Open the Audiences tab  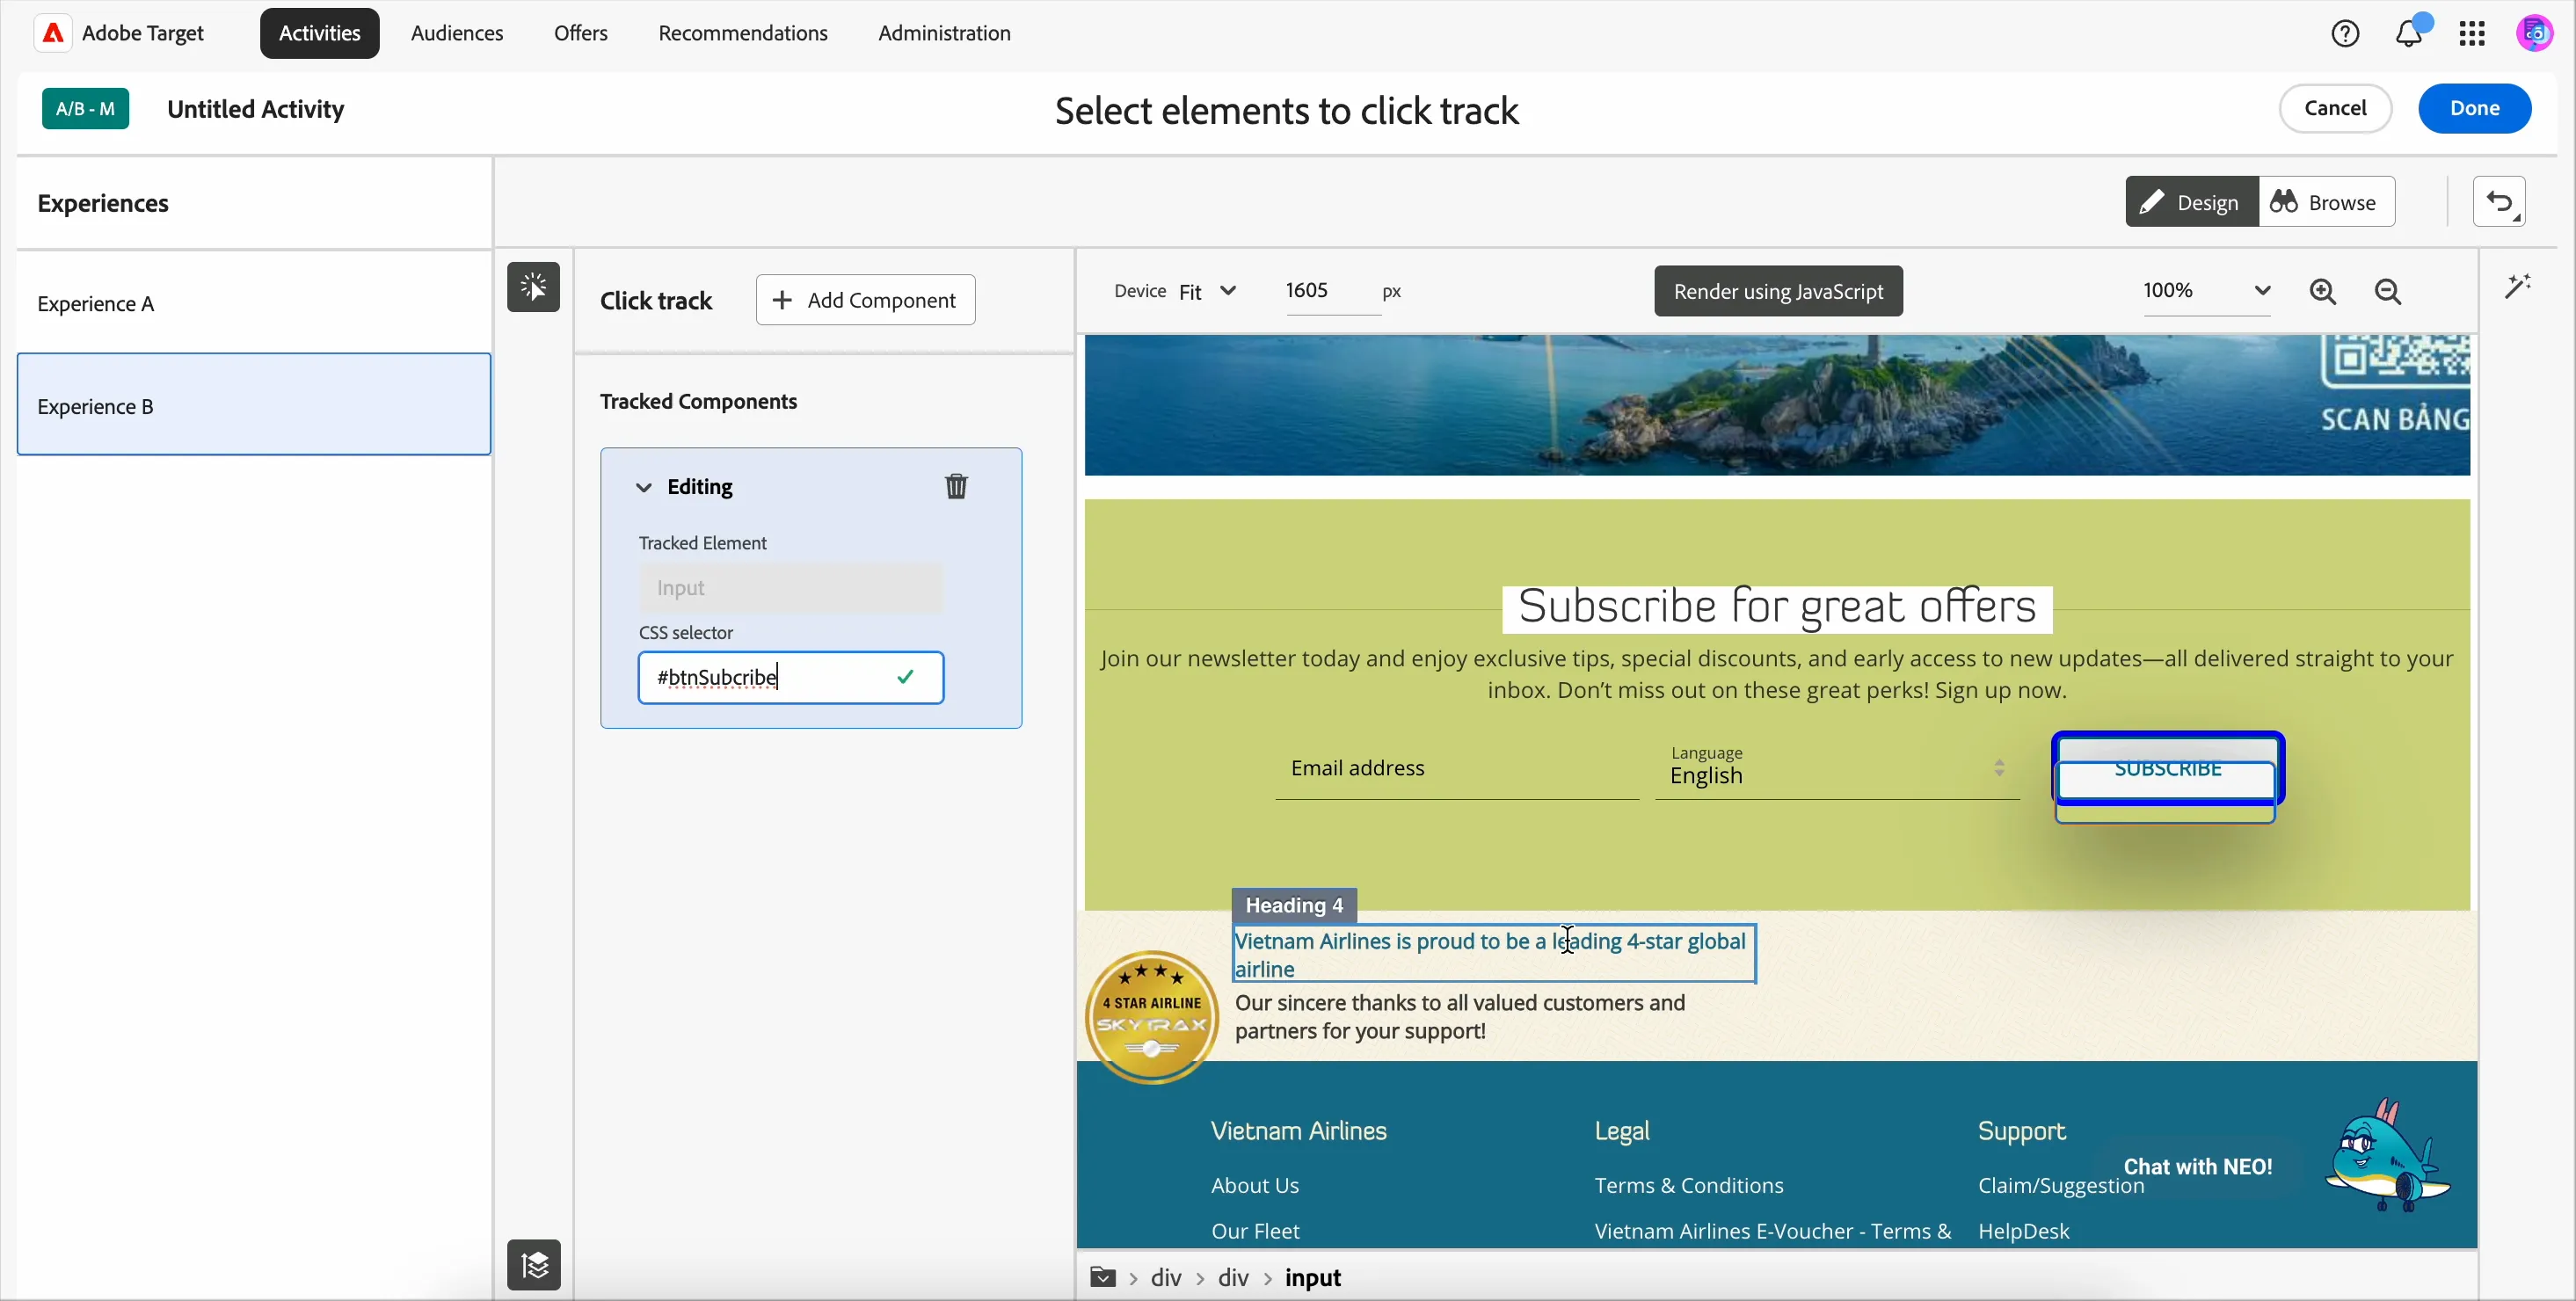(457, 34)
